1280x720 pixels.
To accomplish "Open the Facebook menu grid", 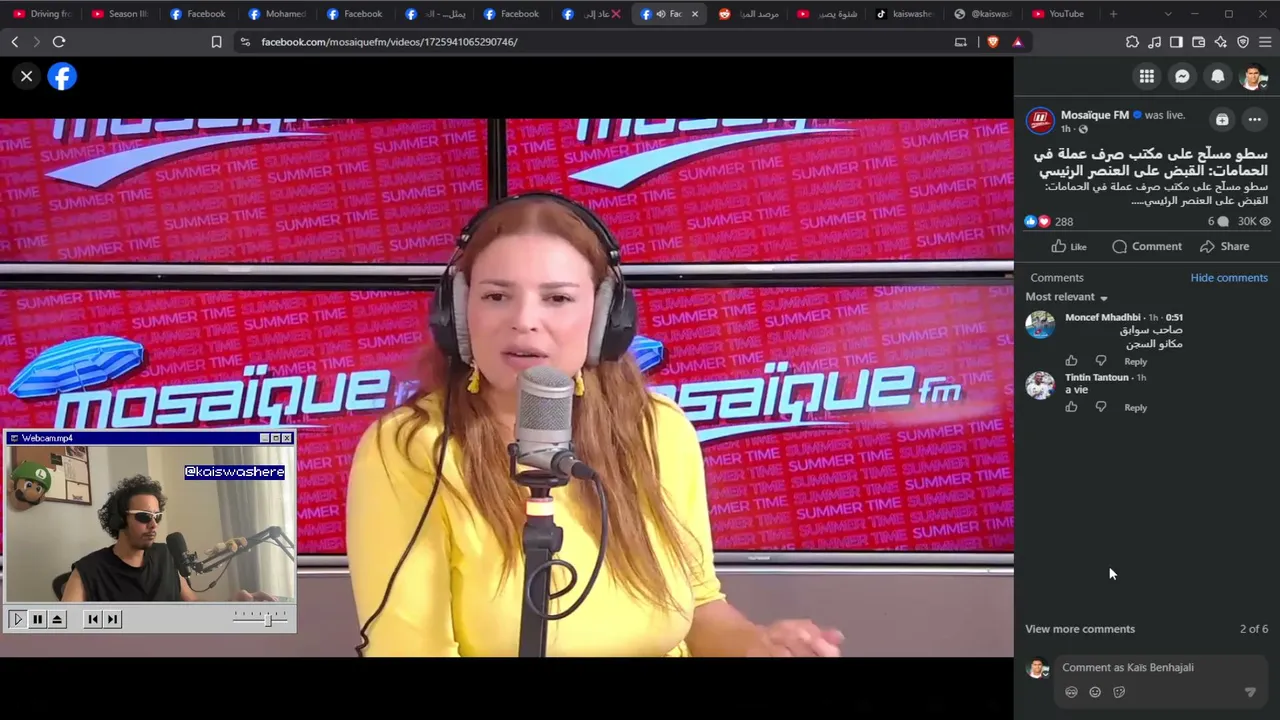I will (1147, 76).
